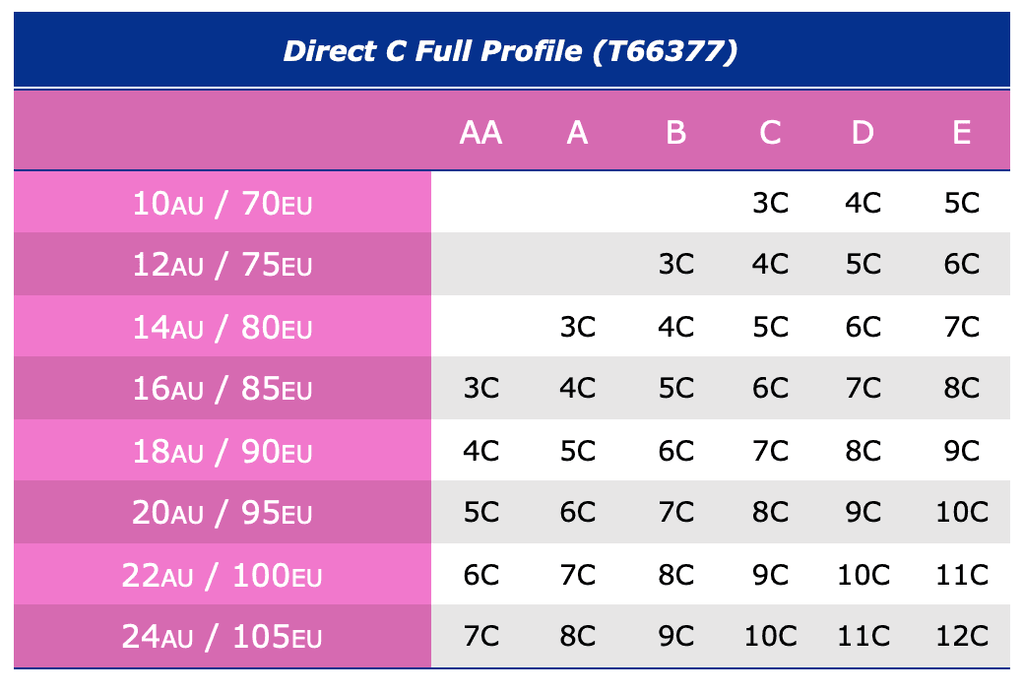This screenshot has height=693, width=1024.
Task: Select the E column header
Action: (961, 133)
